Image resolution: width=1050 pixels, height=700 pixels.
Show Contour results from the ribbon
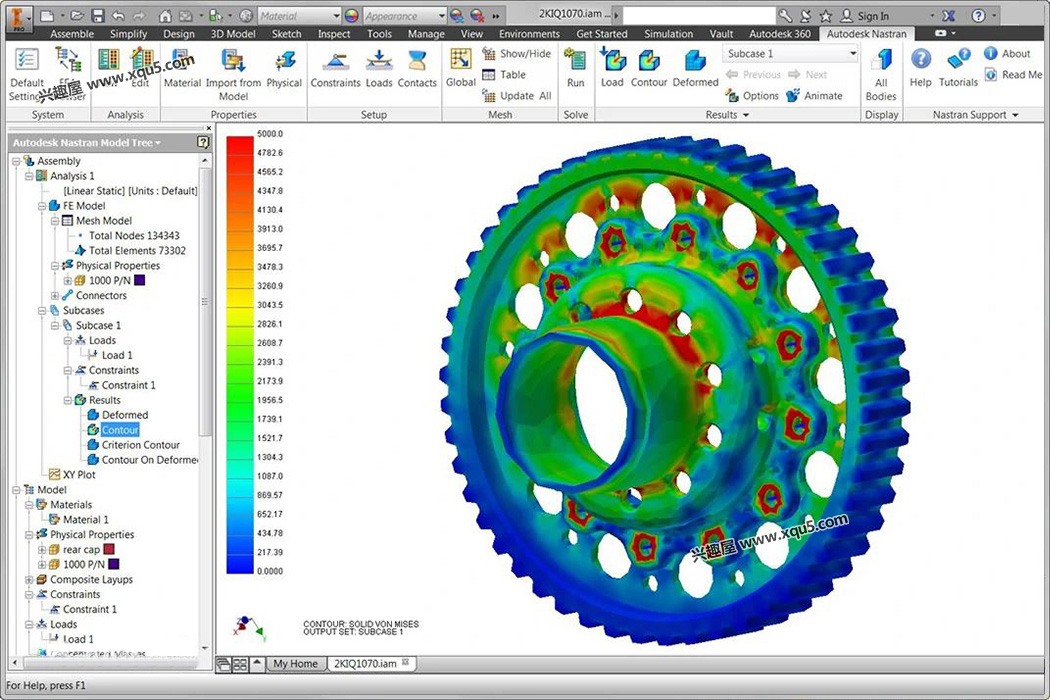click(x=649, y=68)
